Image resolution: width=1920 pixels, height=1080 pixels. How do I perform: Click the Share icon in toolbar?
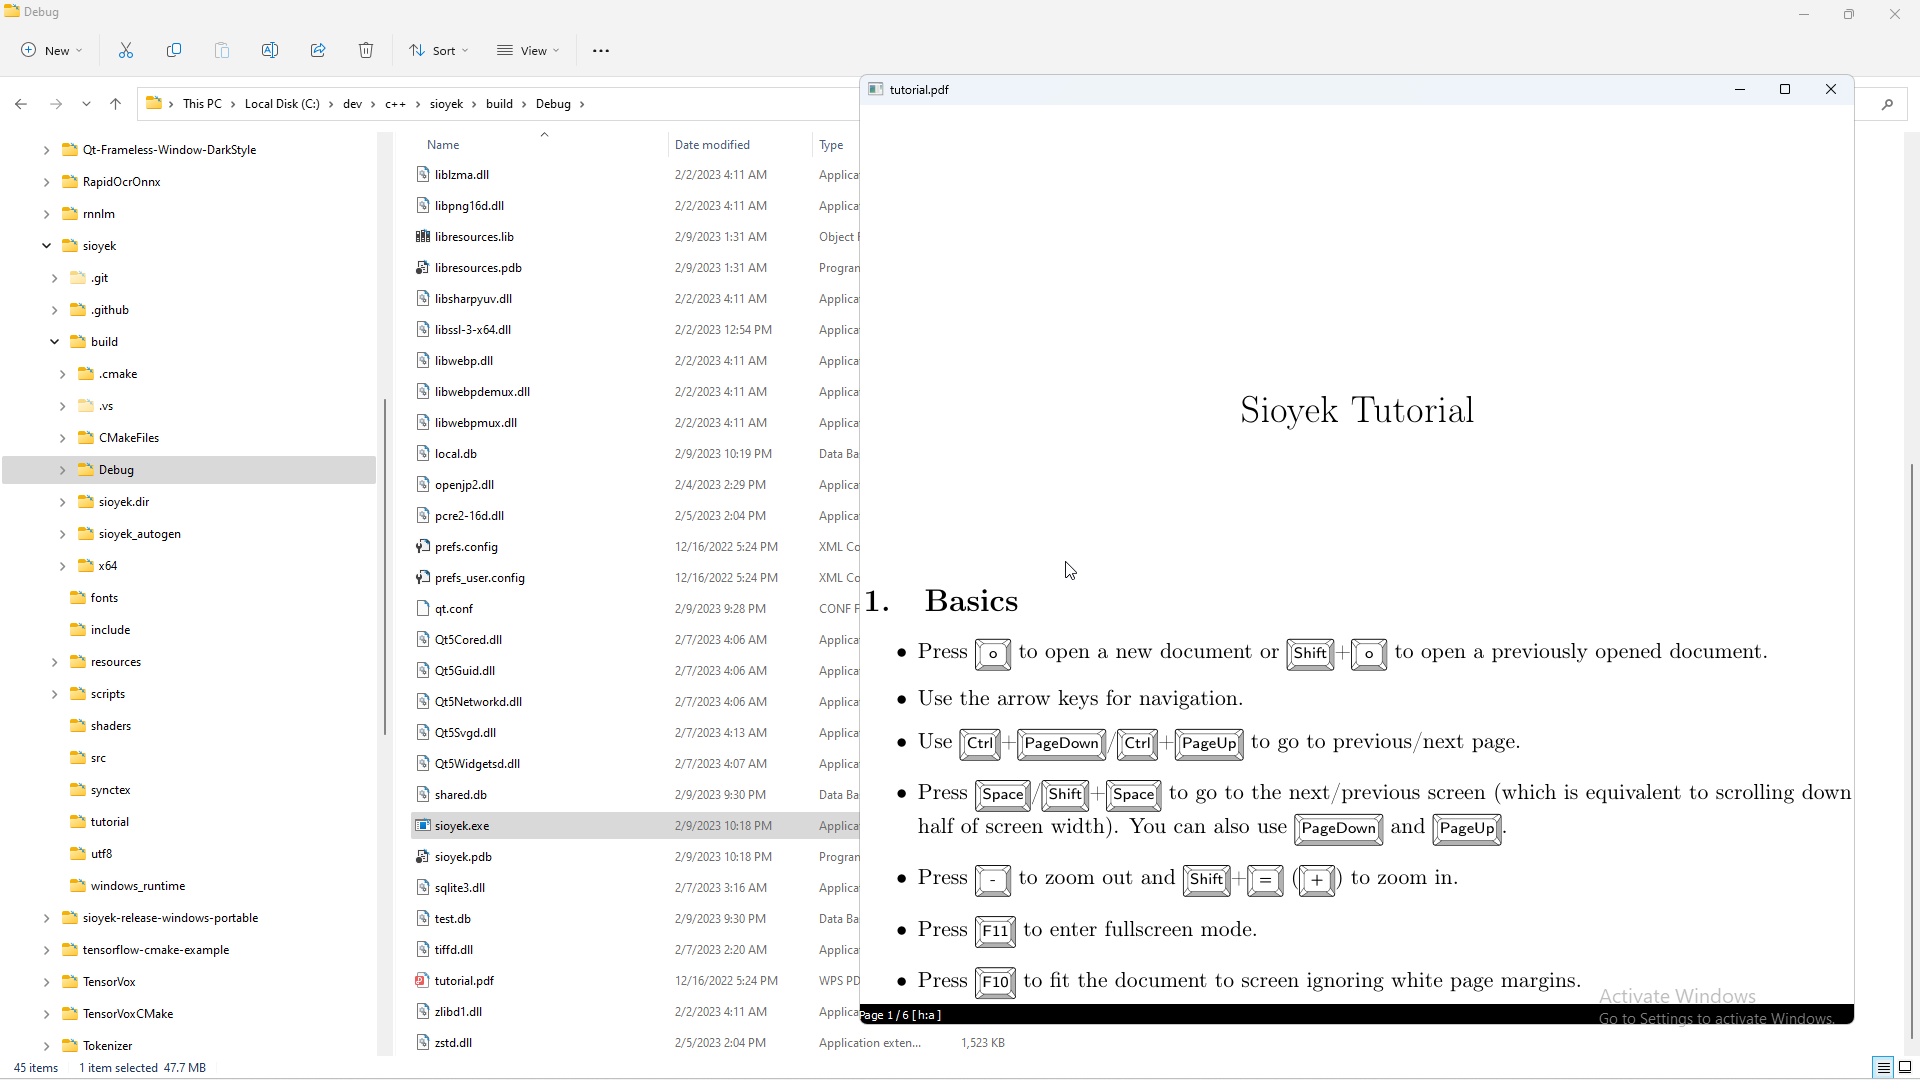click(318, 50)
